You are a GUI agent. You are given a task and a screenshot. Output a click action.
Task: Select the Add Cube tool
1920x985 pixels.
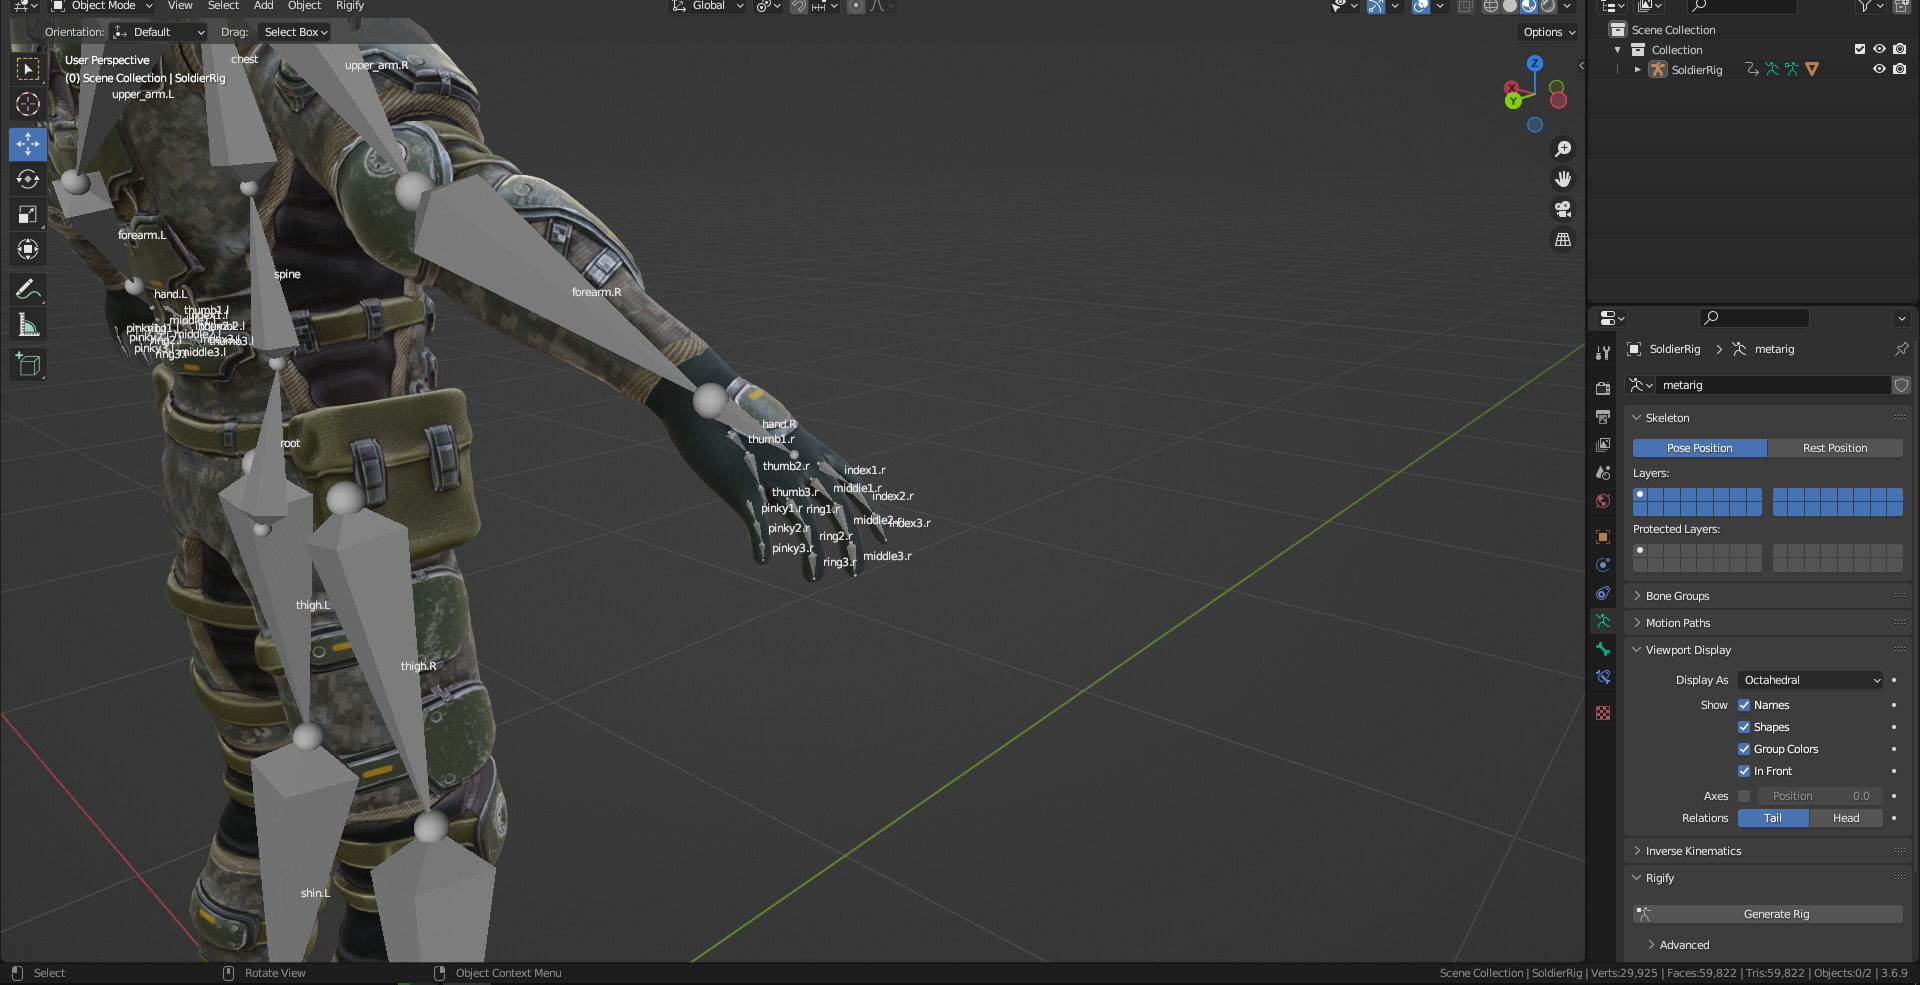pyautogui.click(x=28, y=365)
